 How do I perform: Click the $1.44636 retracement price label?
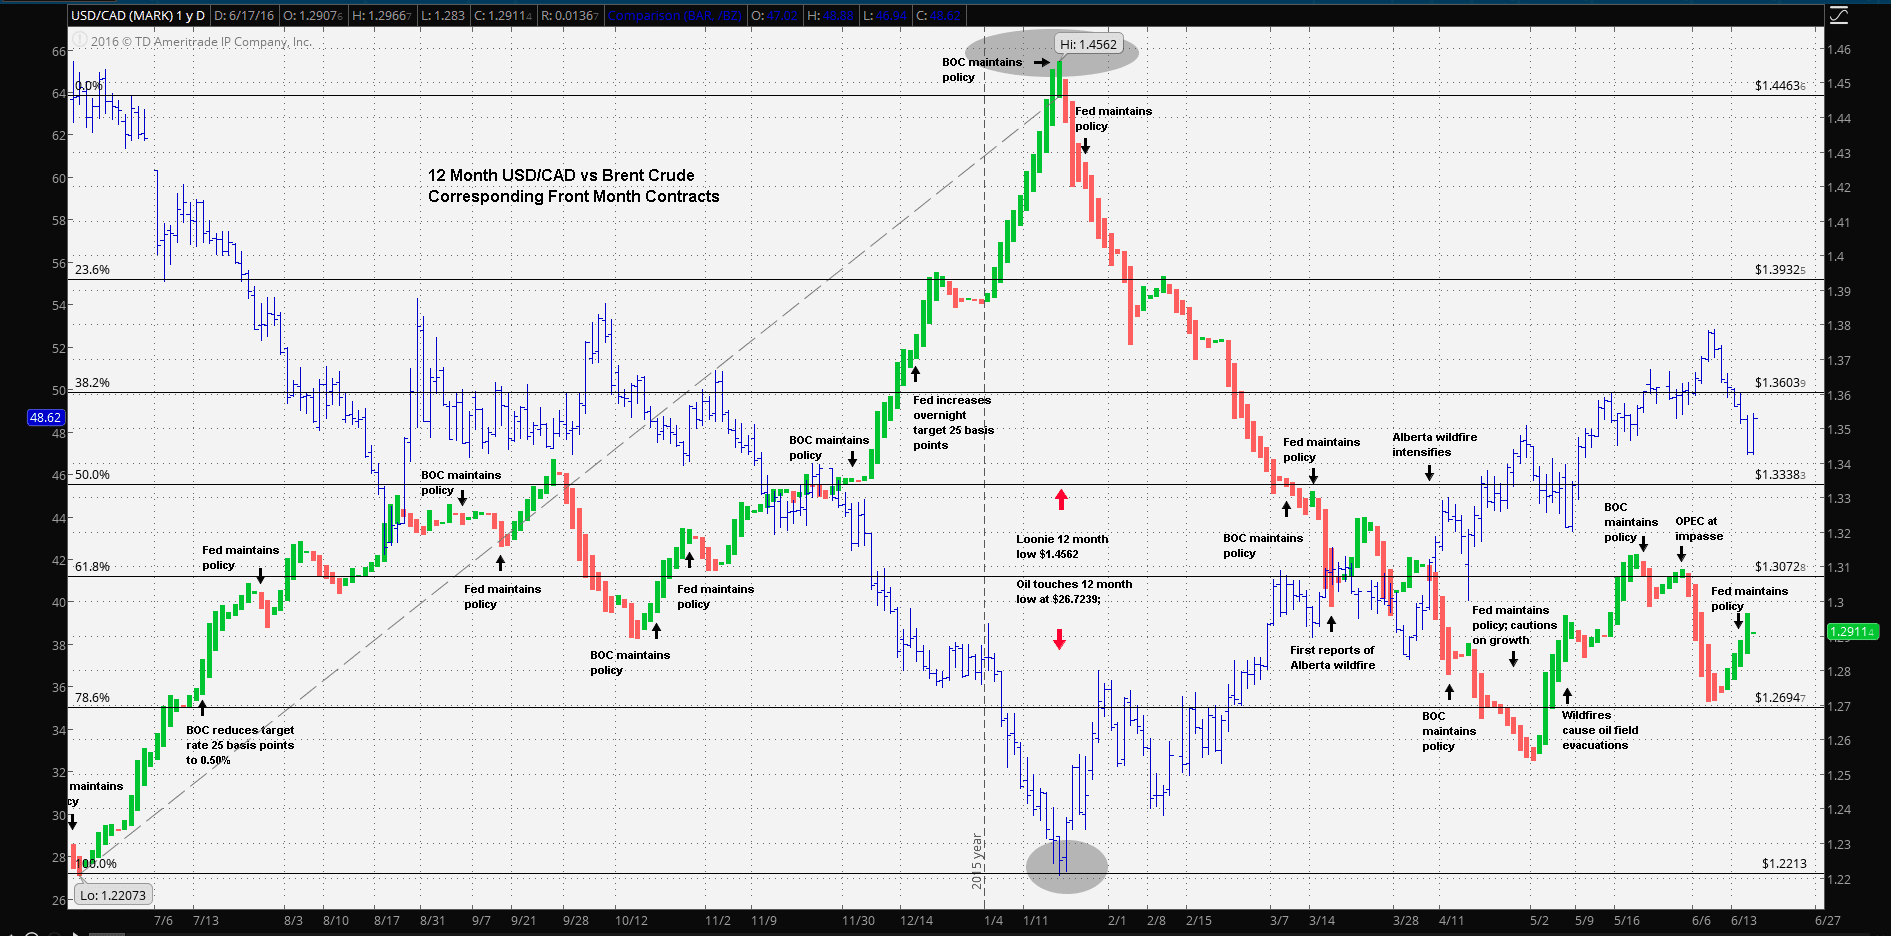point(1780,86)
